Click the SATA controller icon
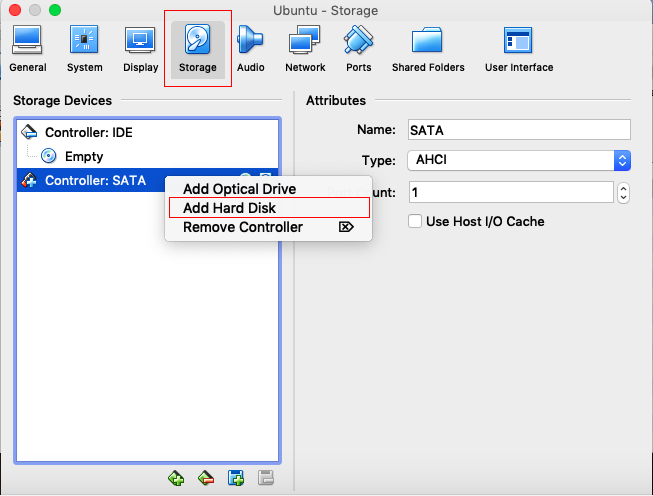653x496 pixels. coord(29,180)
